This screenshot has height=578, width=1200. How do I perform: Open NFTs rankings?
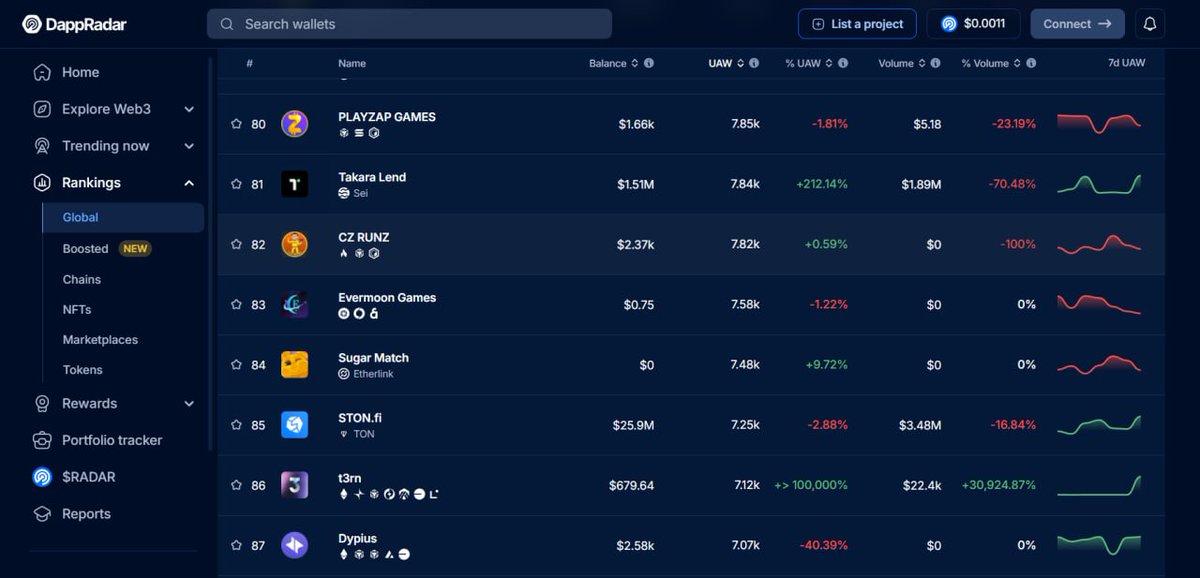pos(77,310)
